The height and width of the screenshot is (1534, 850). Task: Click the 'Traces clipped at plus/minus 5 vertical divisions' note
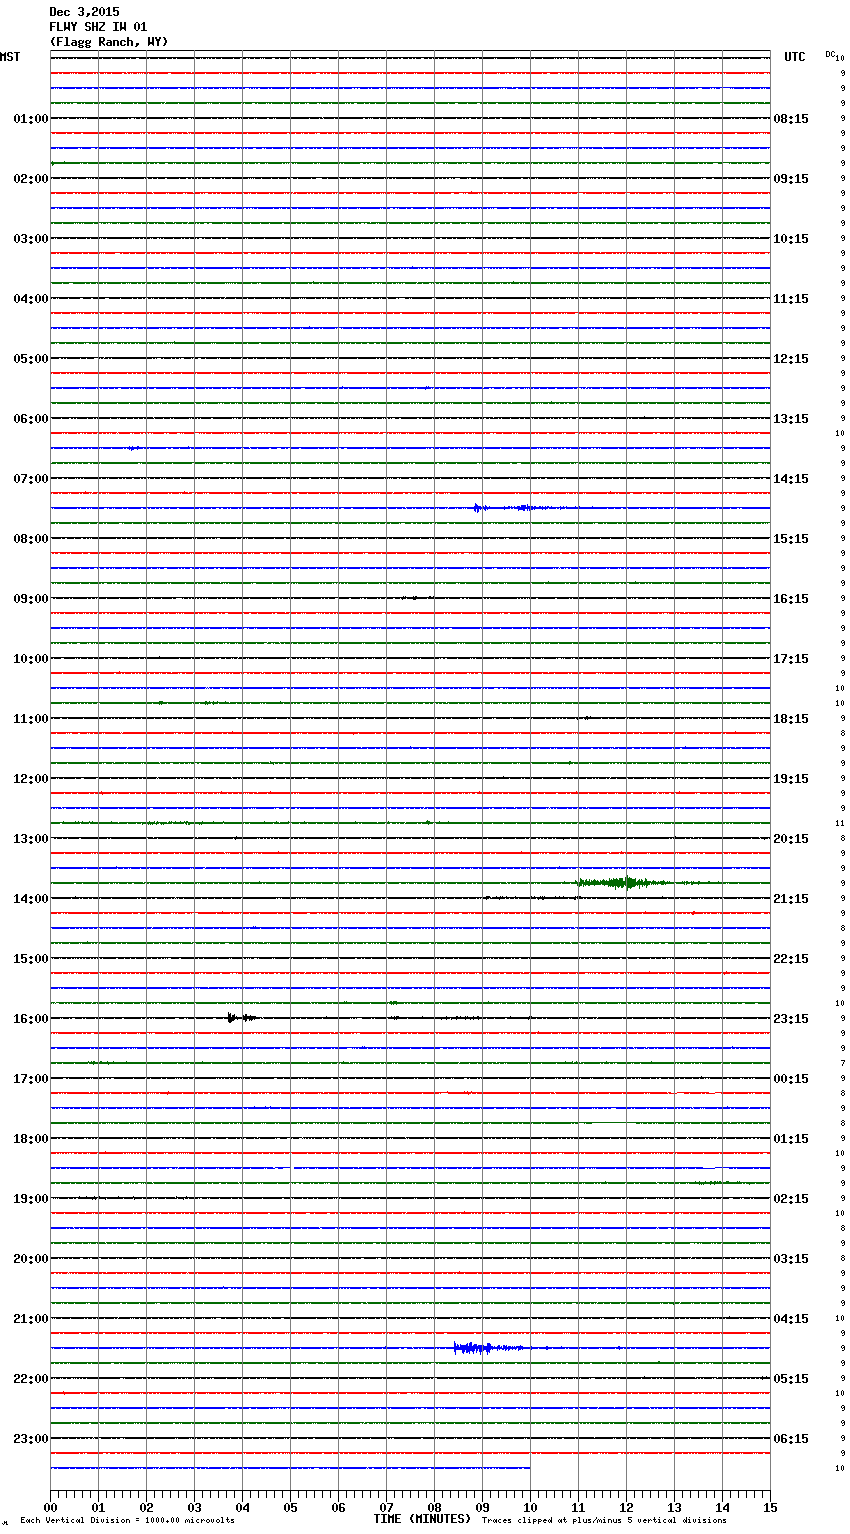[604, 1520]
